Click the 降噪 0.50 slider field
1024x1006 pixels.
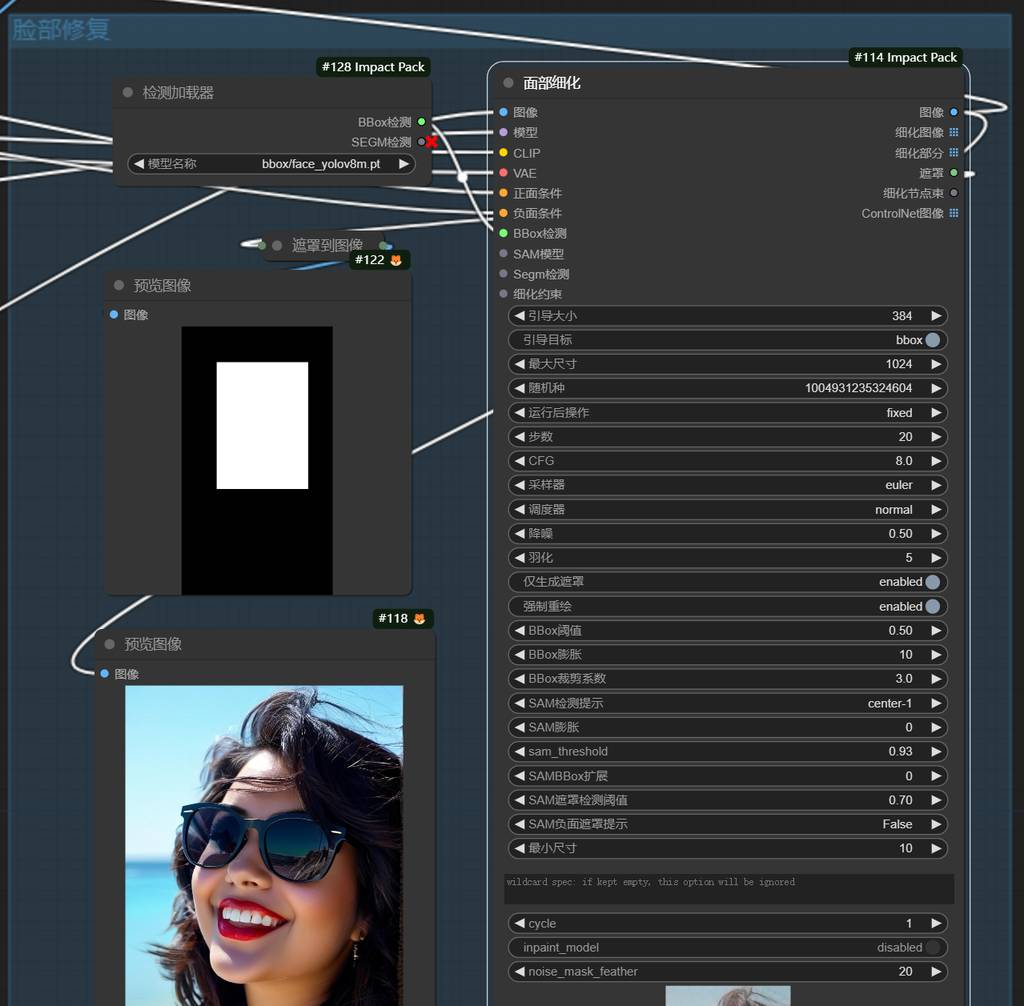point(727,533)
